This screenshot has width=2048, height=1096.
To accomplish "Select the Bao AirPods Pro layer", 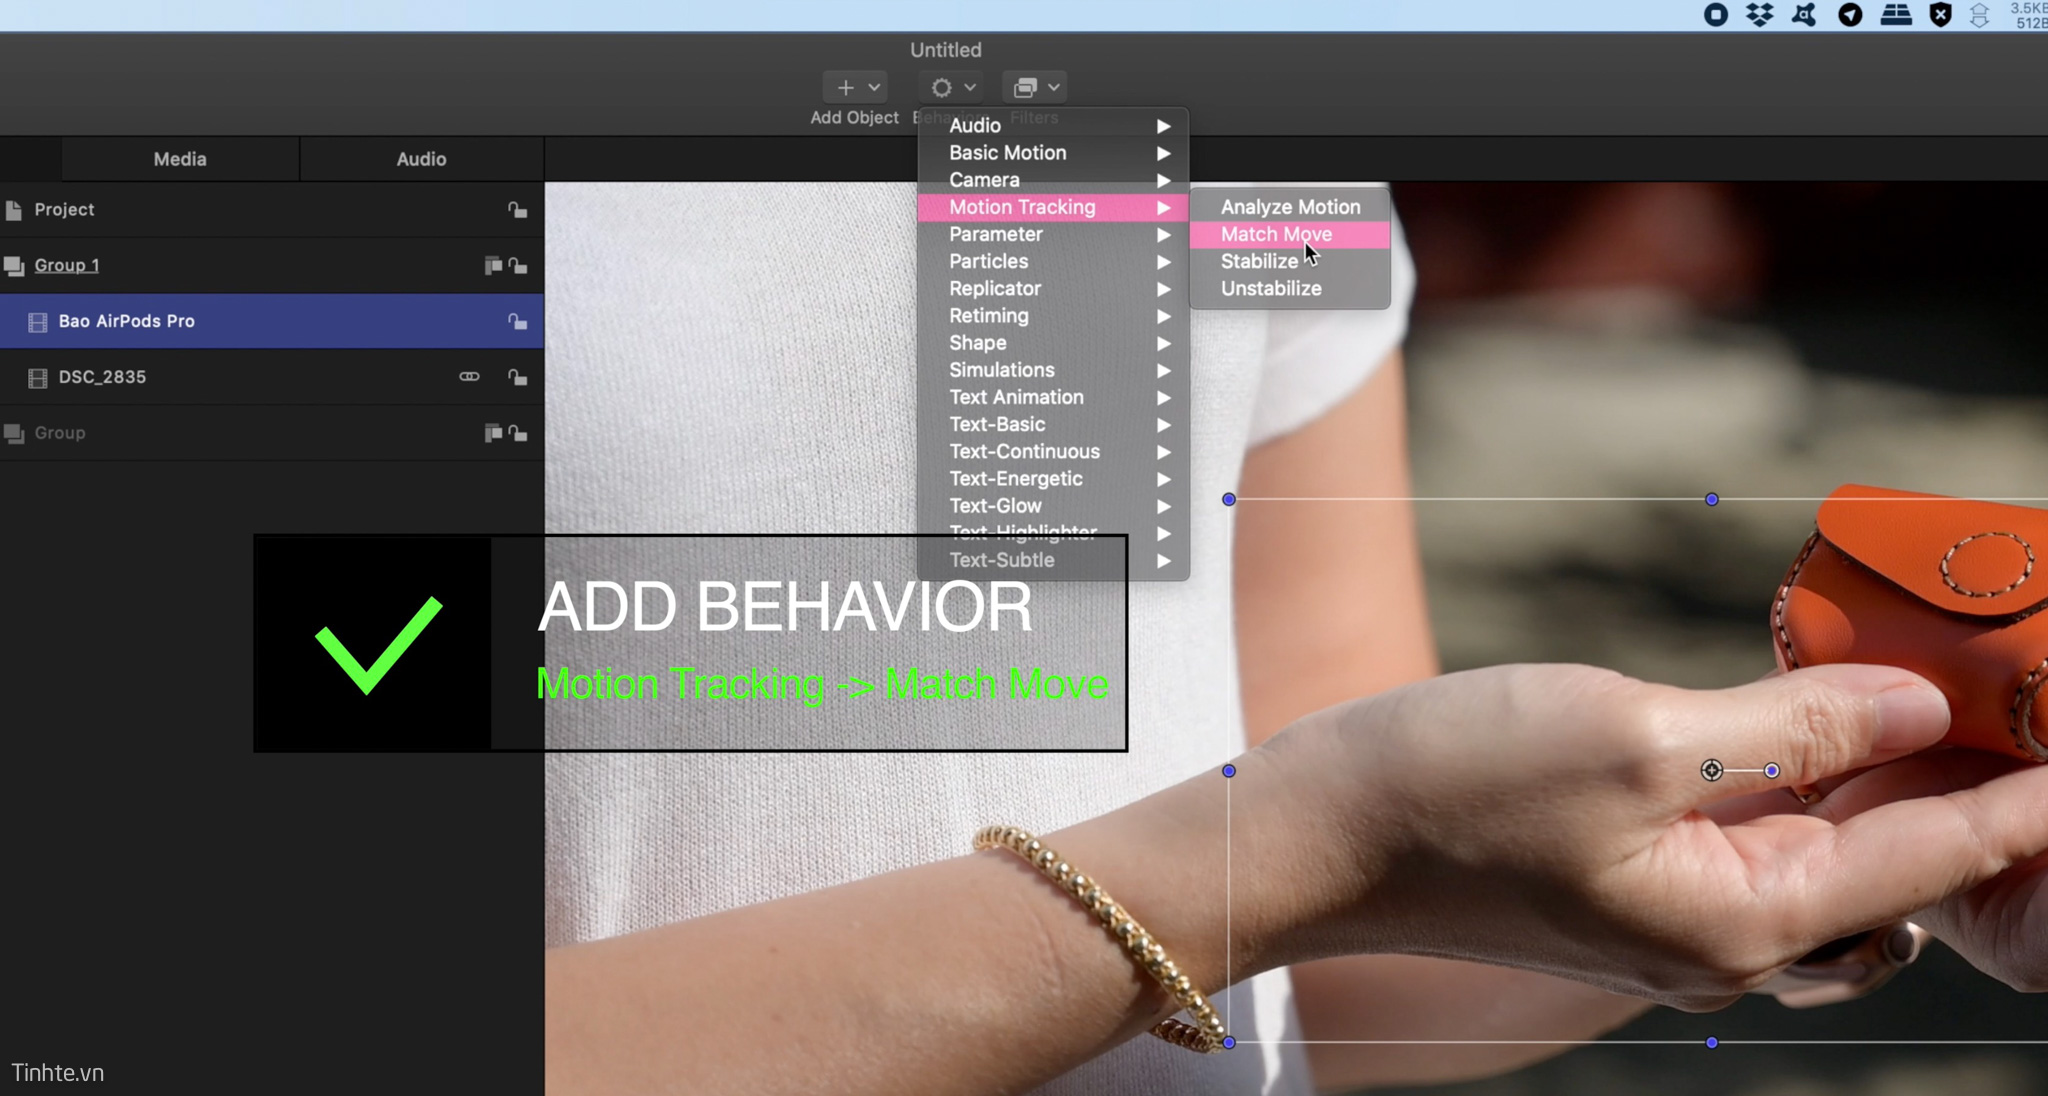I will pyautogui.click(x=272, y=321).
